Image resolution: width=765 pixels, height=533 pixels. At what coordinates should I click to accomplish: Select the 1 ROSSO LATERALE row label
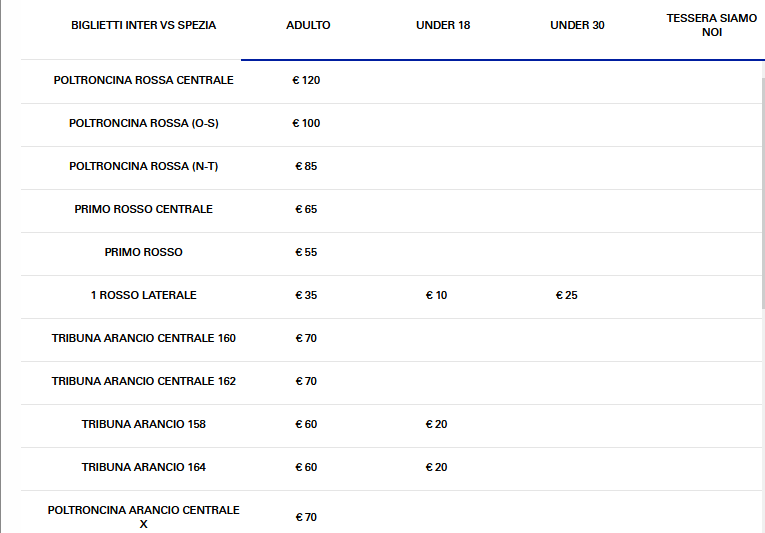tap(143, 295)
